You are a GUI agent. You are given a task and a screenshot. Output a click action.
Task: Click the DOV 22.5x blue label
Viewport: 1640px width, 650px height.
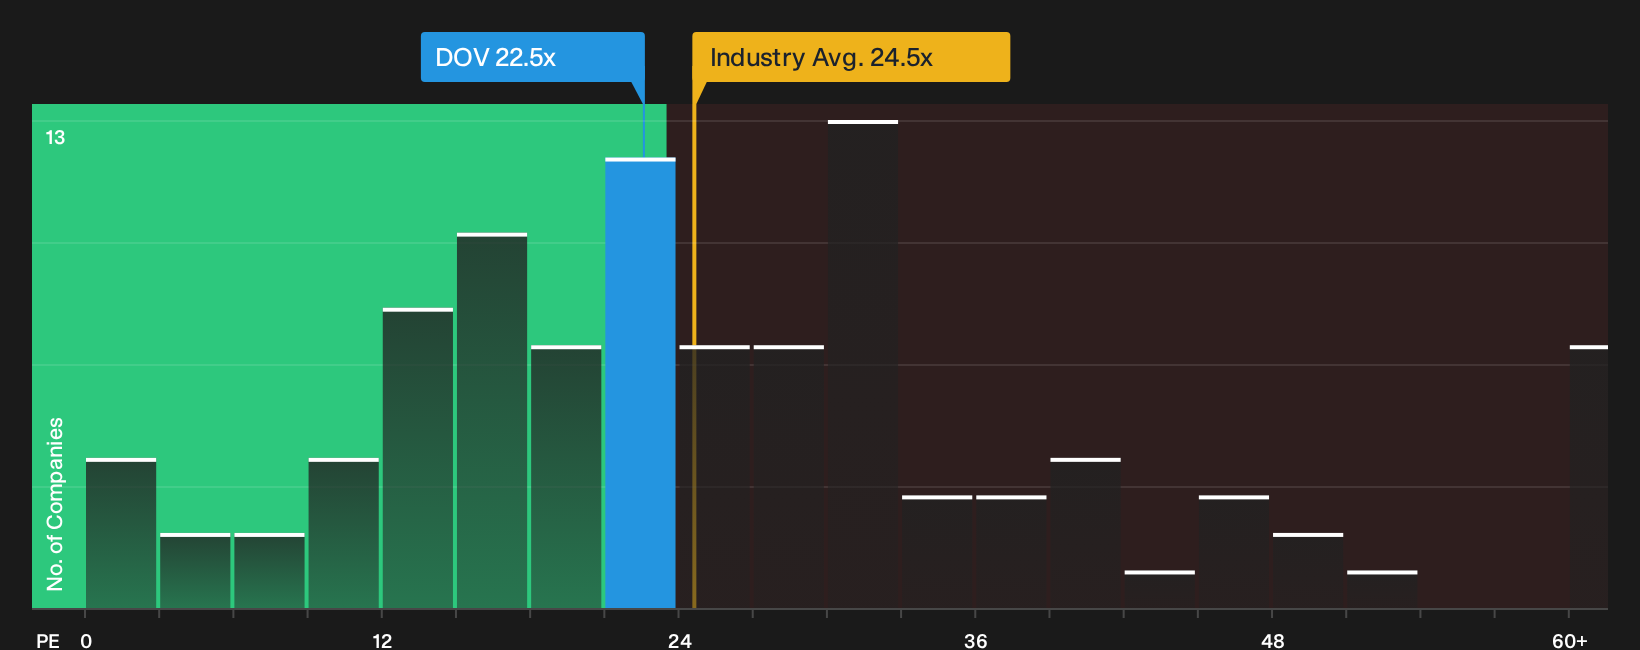pyautogui.click(x=532, y=57)
